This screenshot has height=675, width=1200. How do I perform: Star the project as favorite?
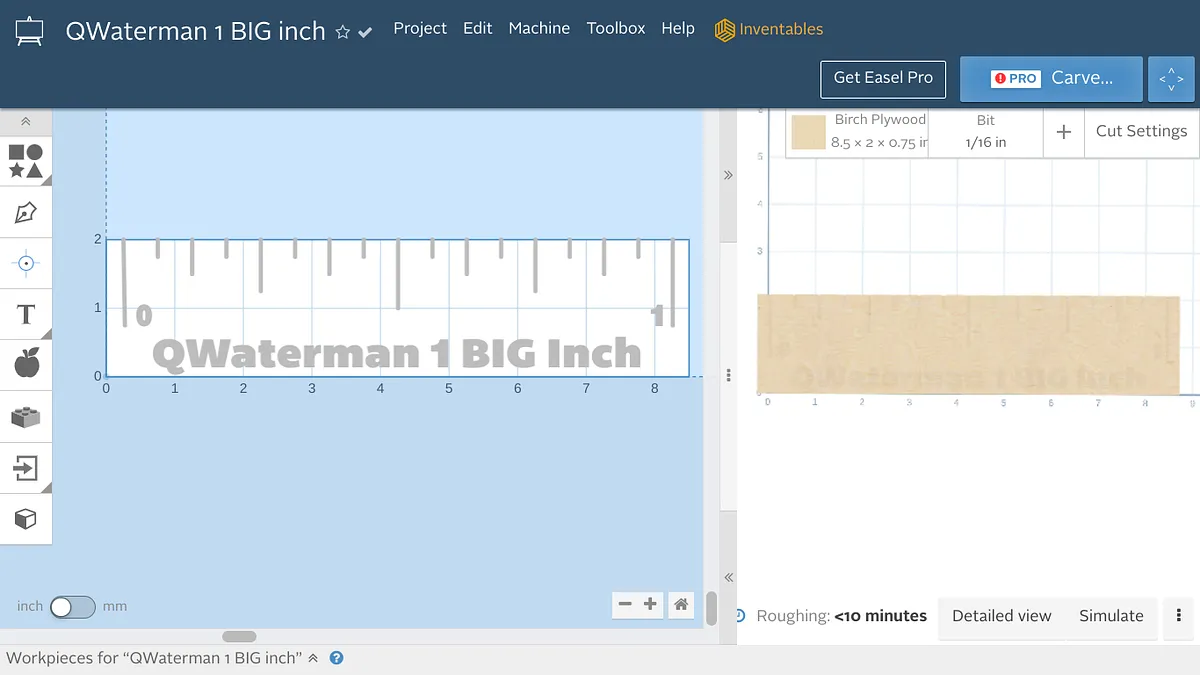342,32
